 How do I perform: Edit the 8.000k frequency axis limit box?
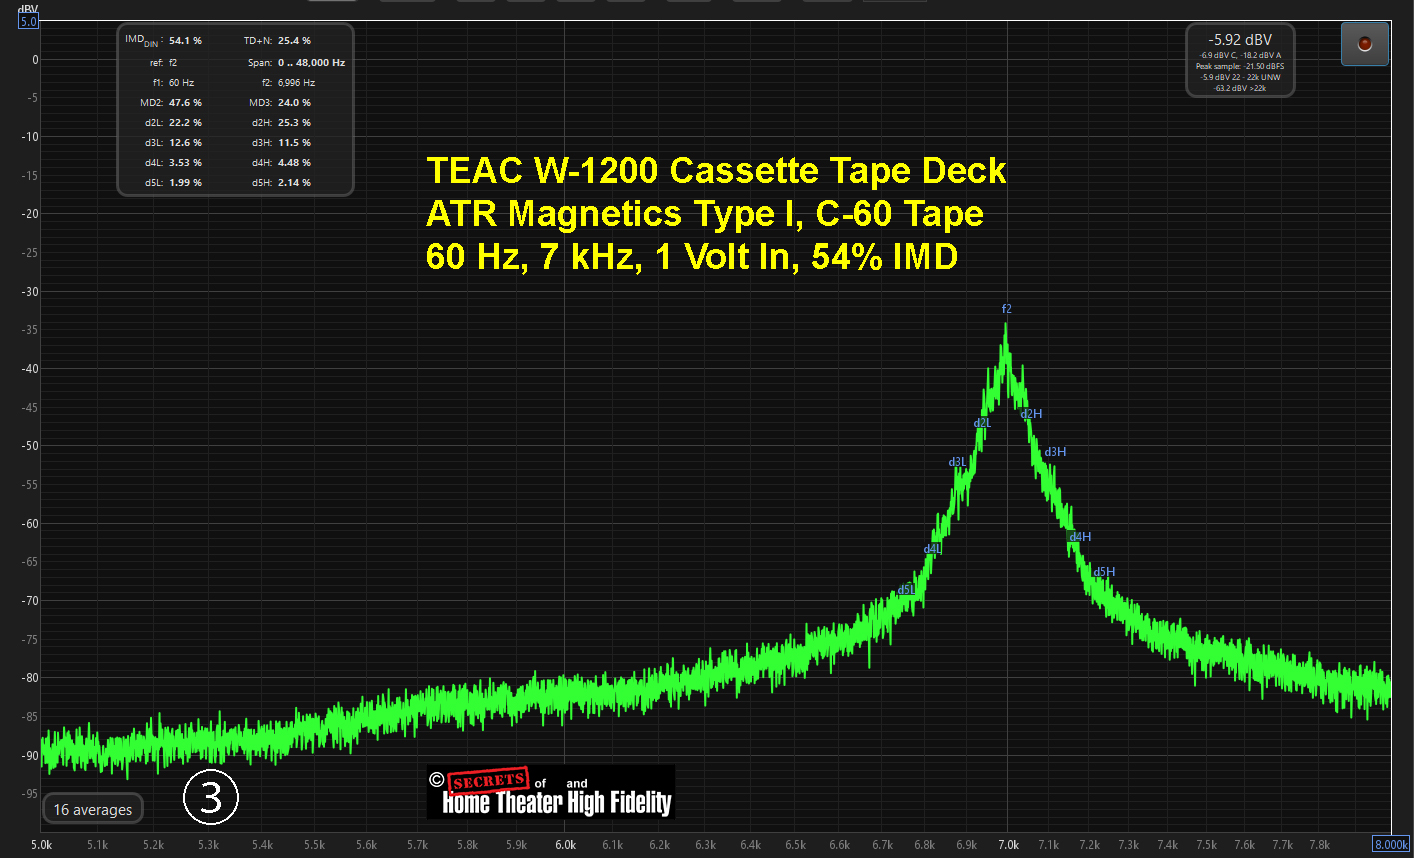point(1391,844)
